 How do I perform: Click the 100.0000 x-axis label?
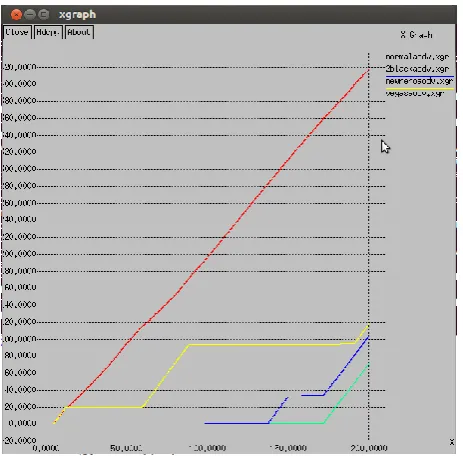[x=207, y=448]
